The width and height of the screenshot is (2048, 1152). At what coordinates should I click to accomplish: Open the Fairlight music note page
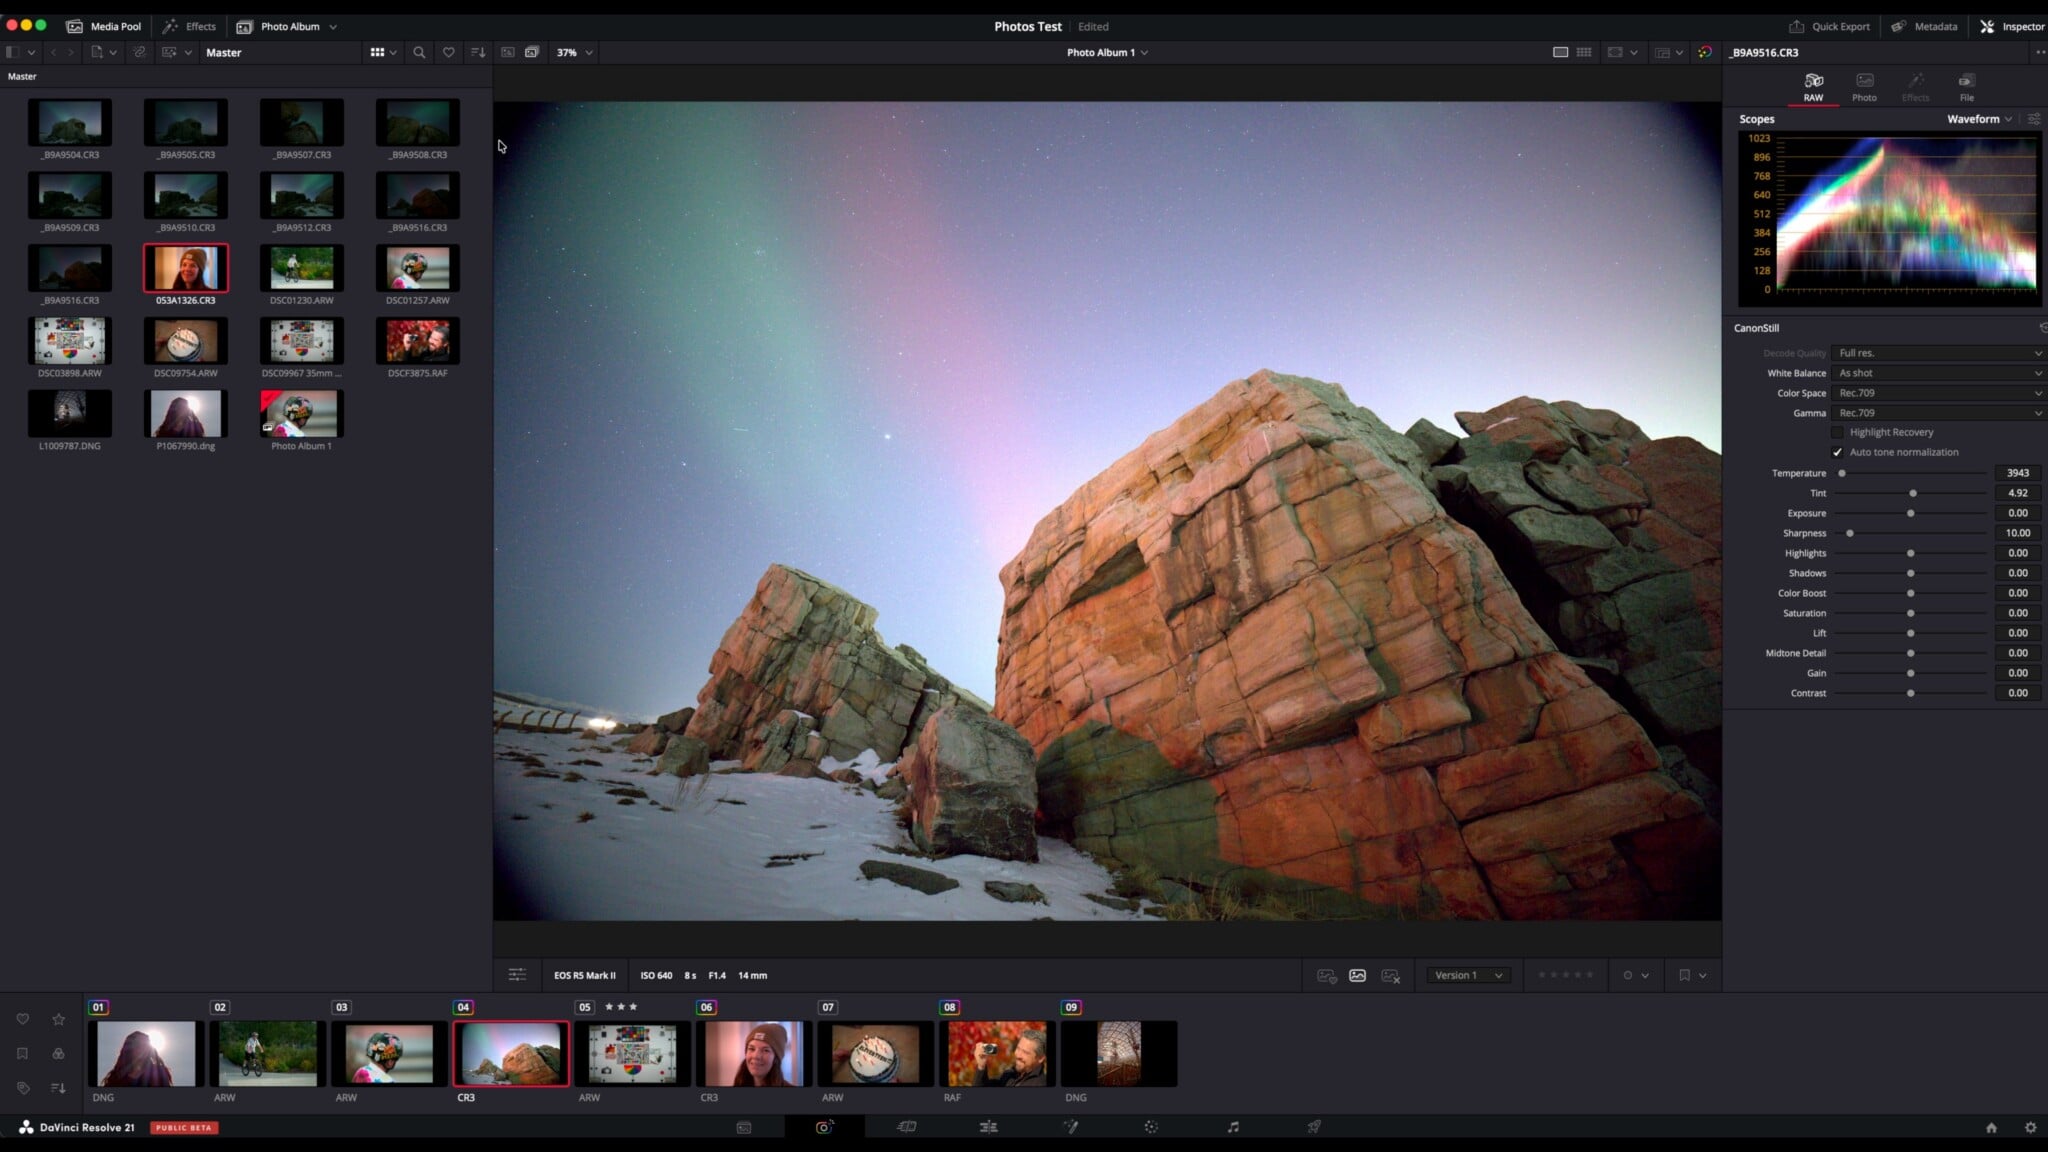[1233, 1127]
